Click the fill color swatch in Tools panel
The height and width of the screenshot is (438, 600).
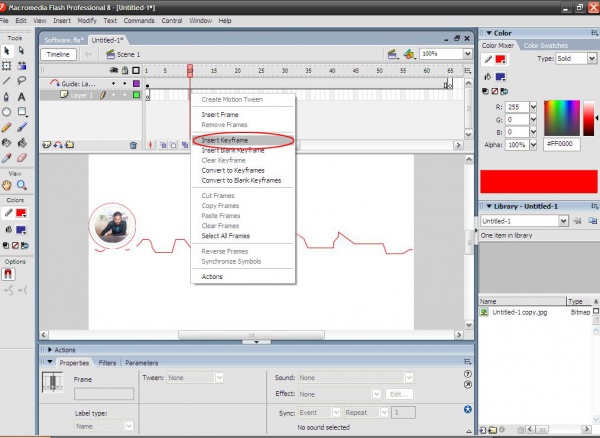click(21, 230)
